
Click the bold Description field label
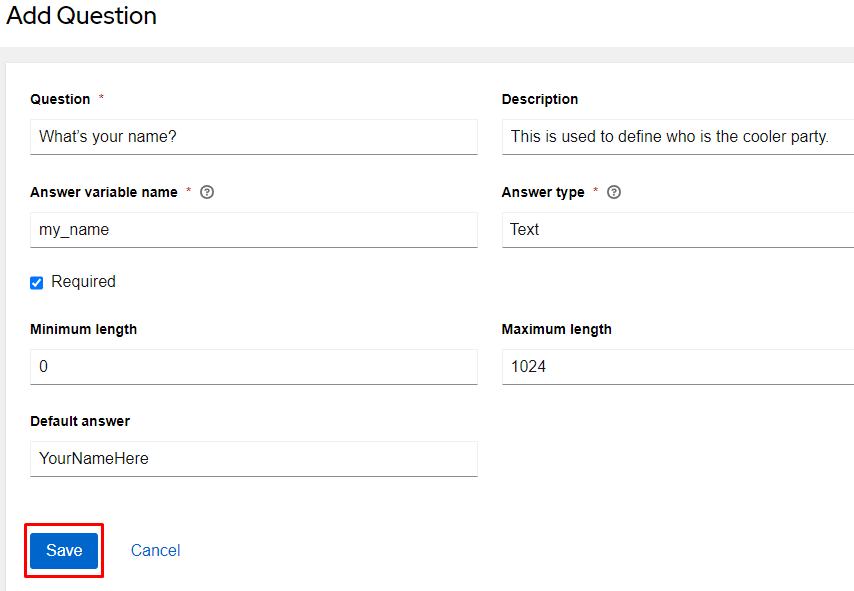[x=540, y=99]
